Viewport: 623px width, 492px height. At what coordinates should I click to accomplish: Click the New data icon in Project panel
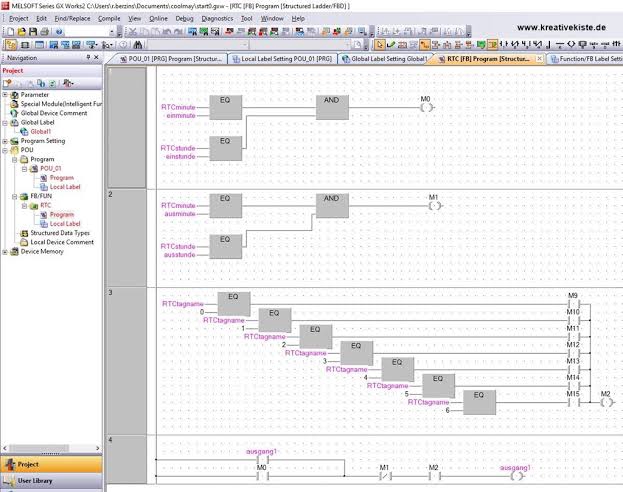pos(7,83)
